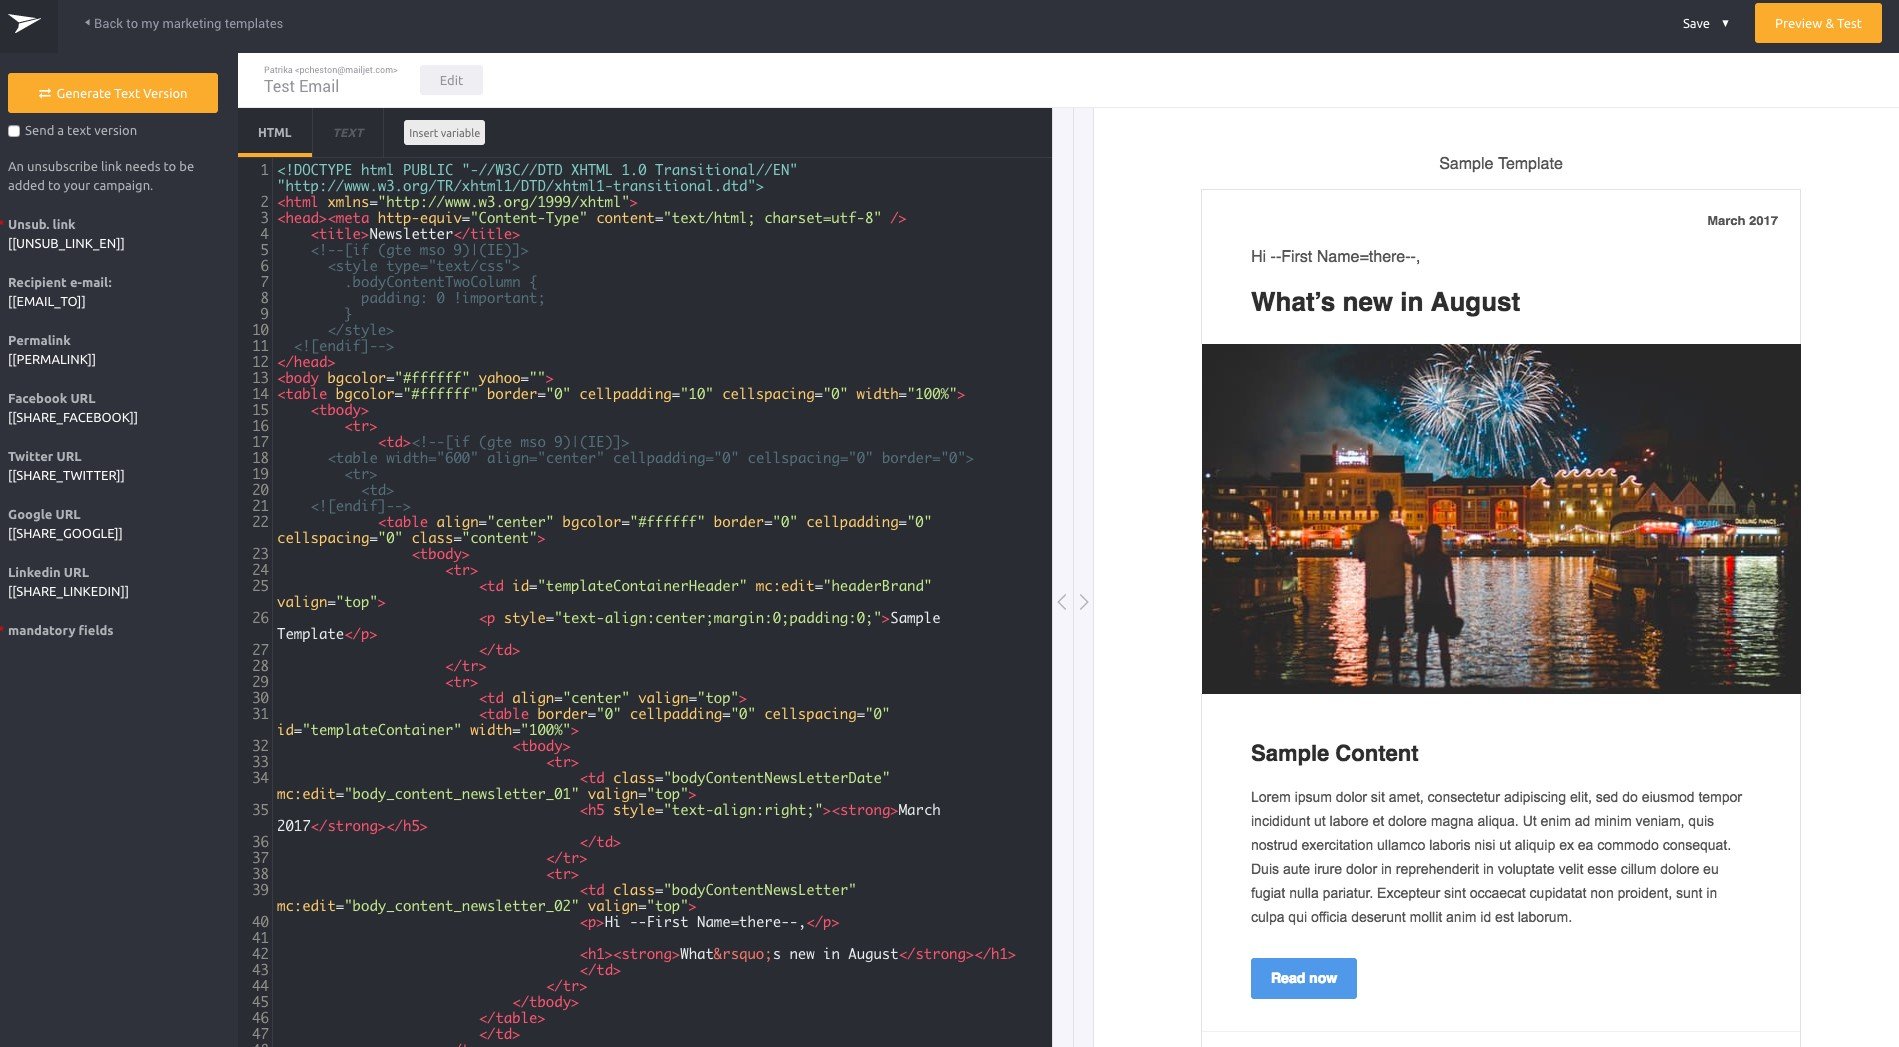Go back to my marketing templates

(188, 23)
